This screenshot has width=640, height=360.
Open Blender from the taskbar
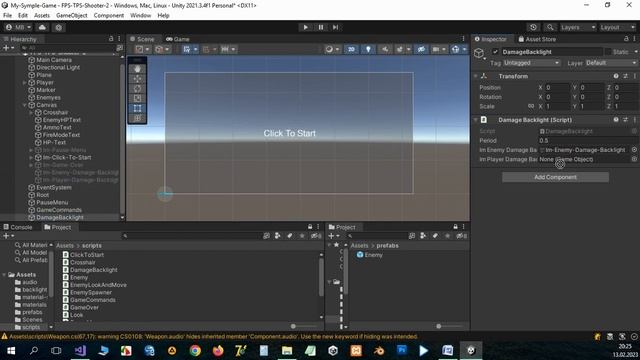(x=379, y=351)
